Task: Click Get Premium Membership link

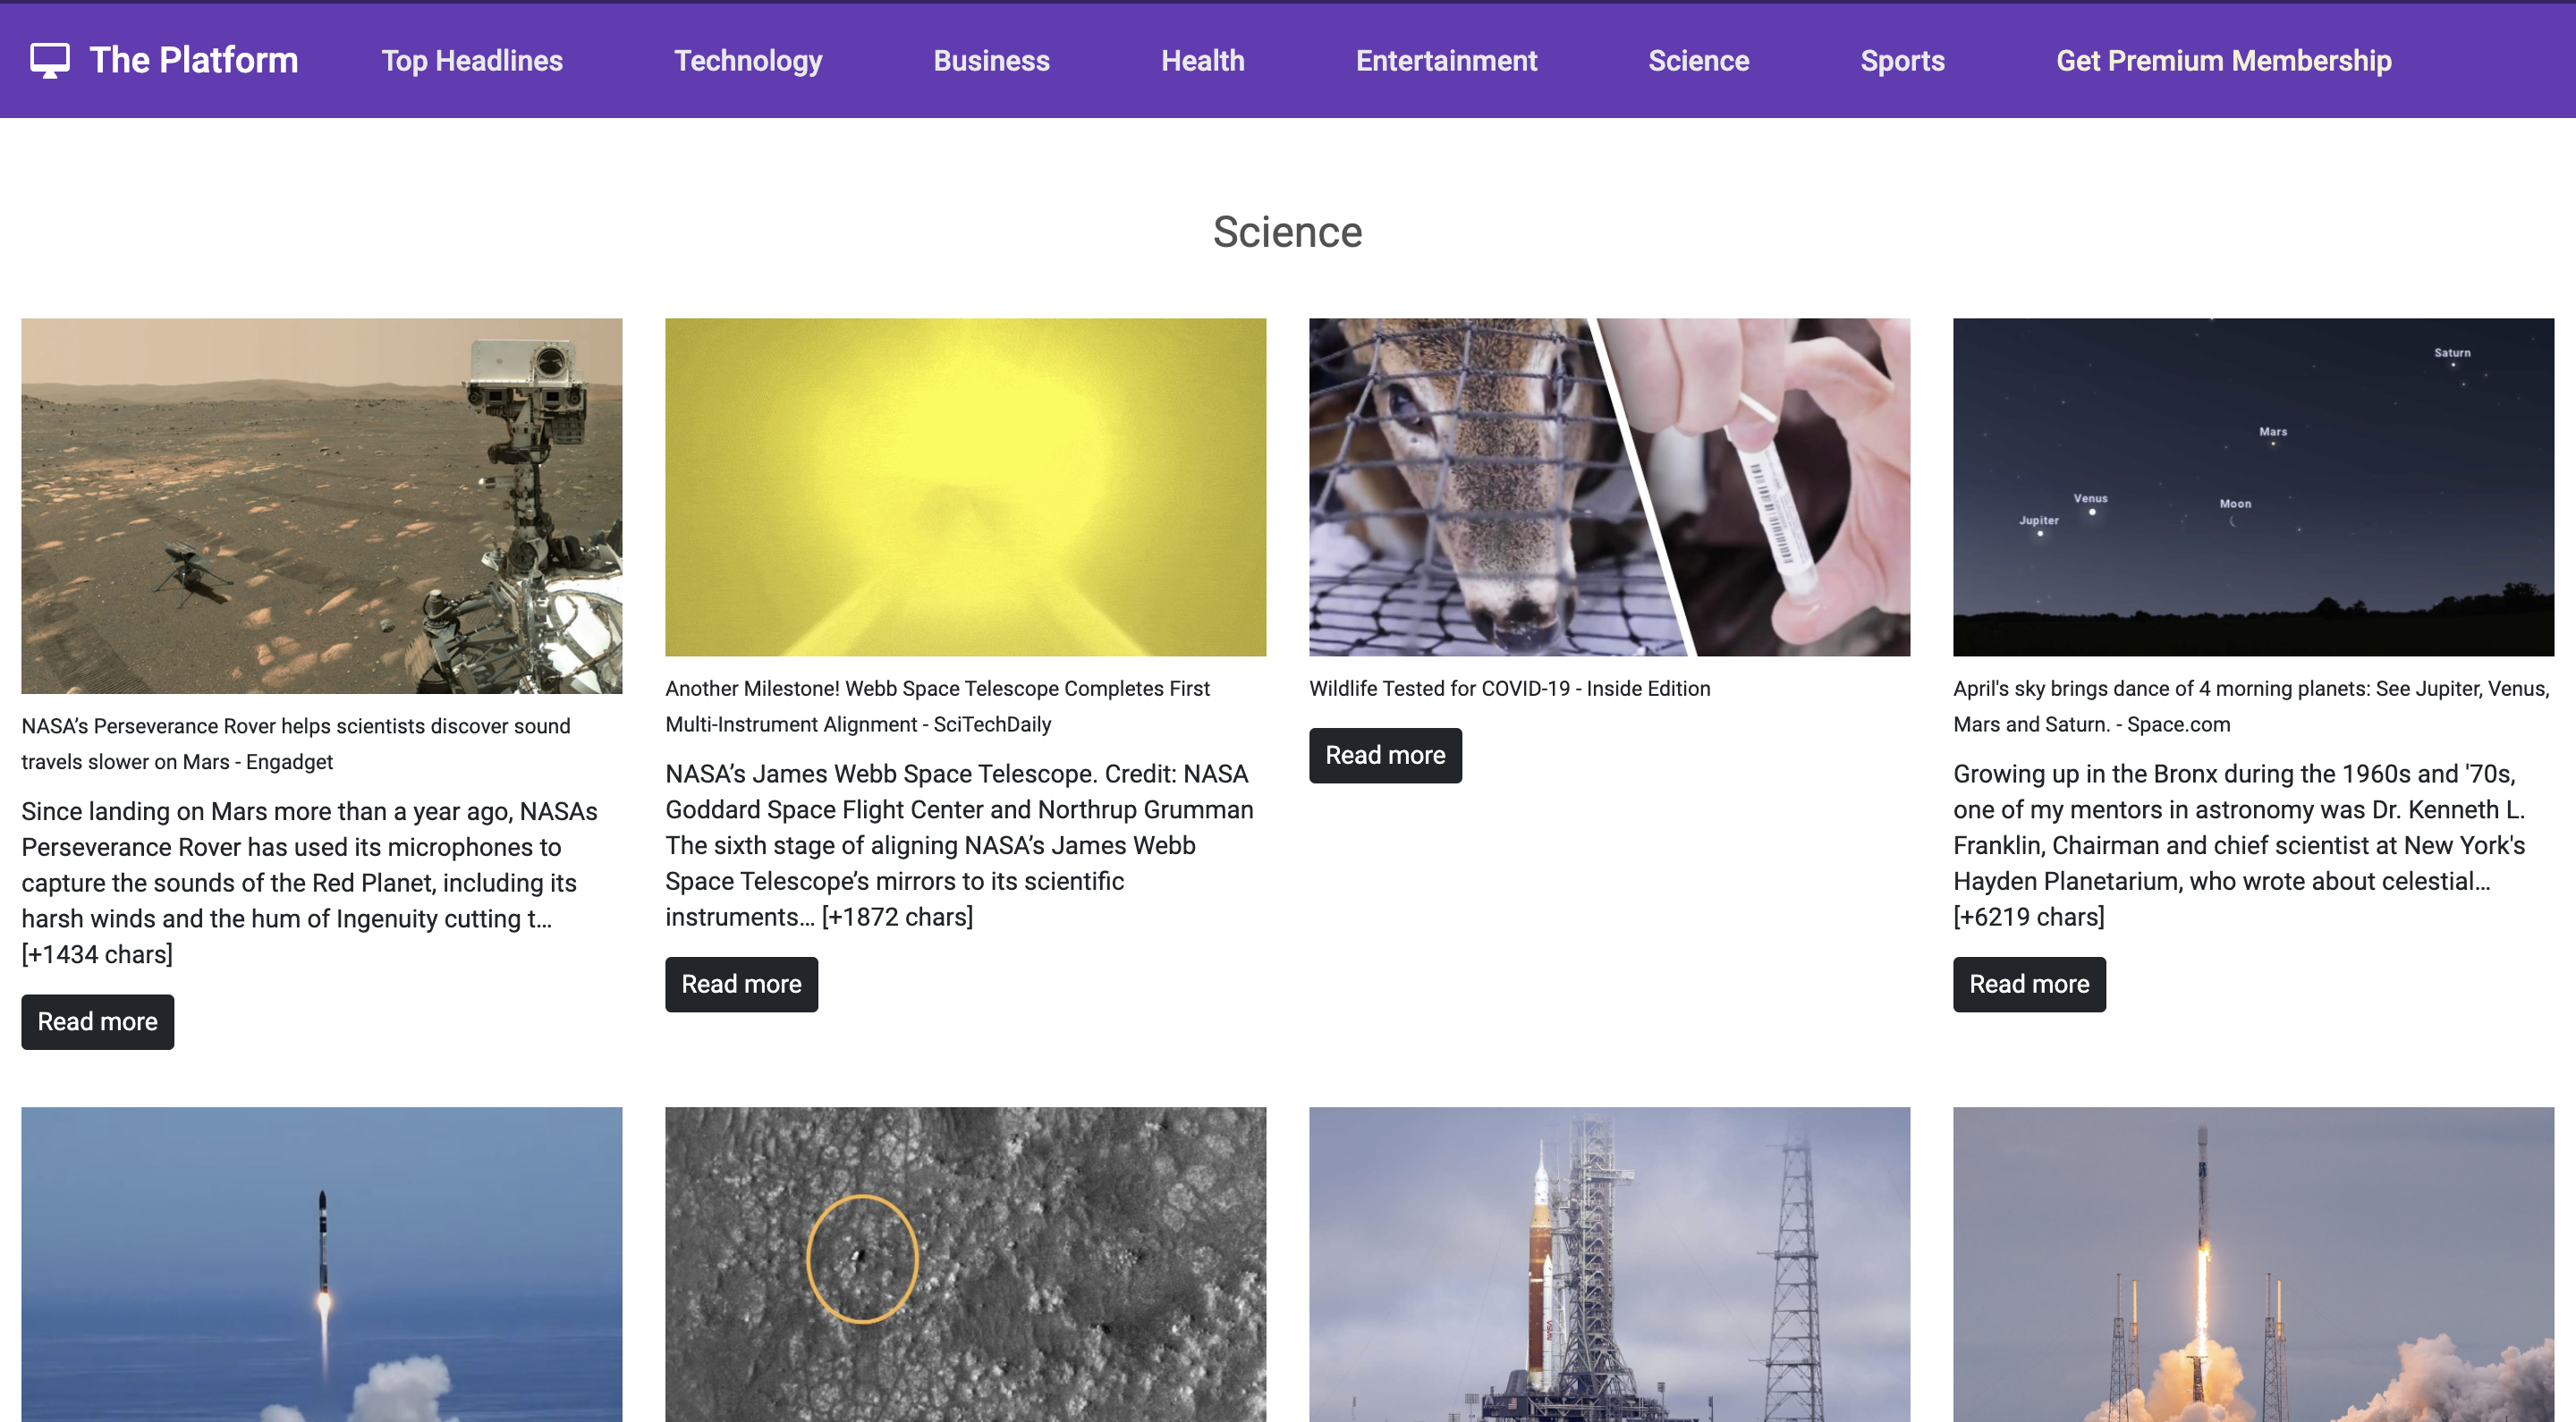Action: [x=2223, y=61]
